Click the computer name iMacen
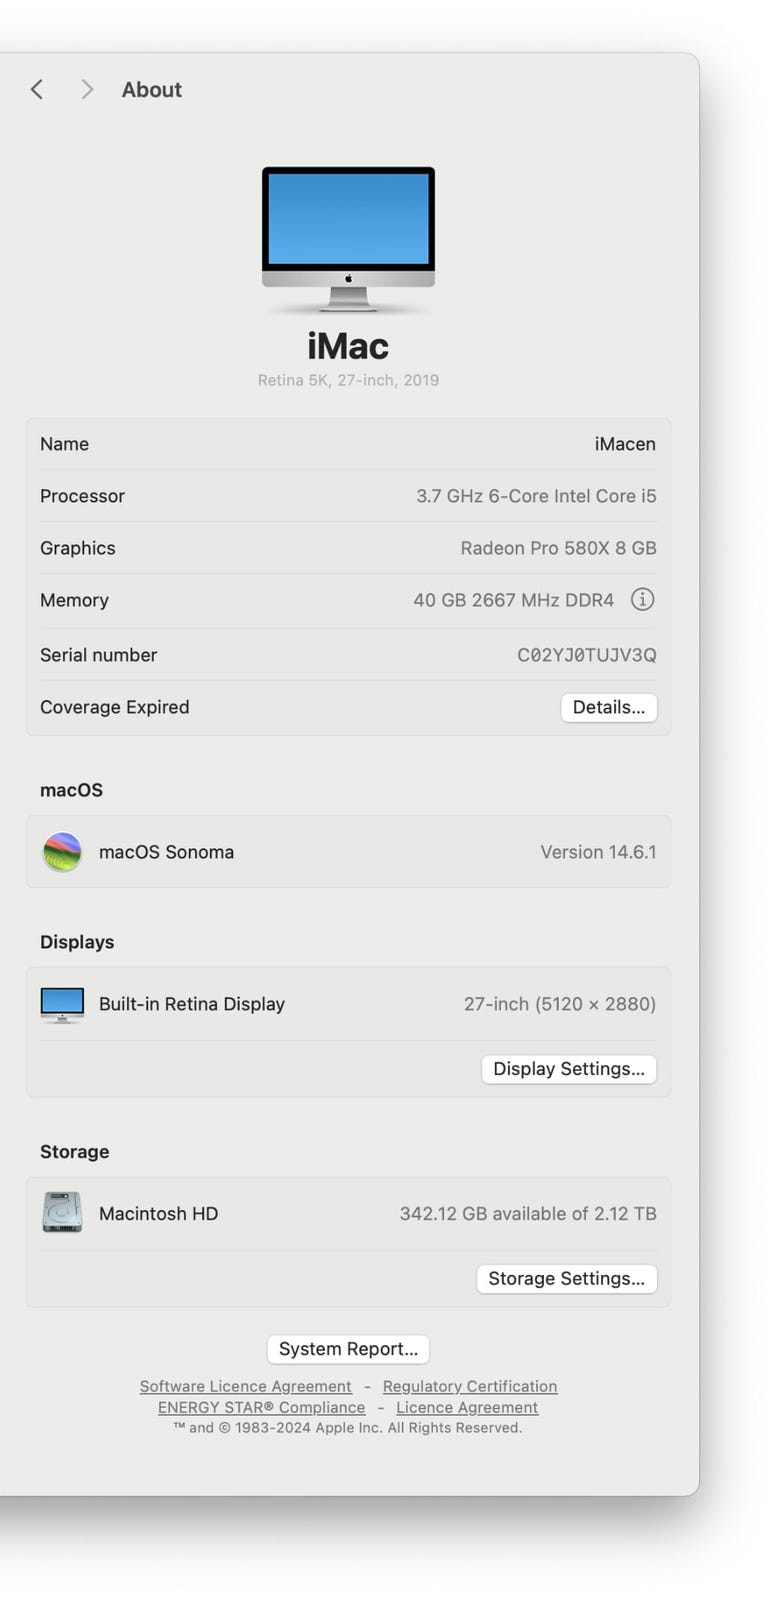The width and height of the screenshot is (778, 1600). click(625, 444)
